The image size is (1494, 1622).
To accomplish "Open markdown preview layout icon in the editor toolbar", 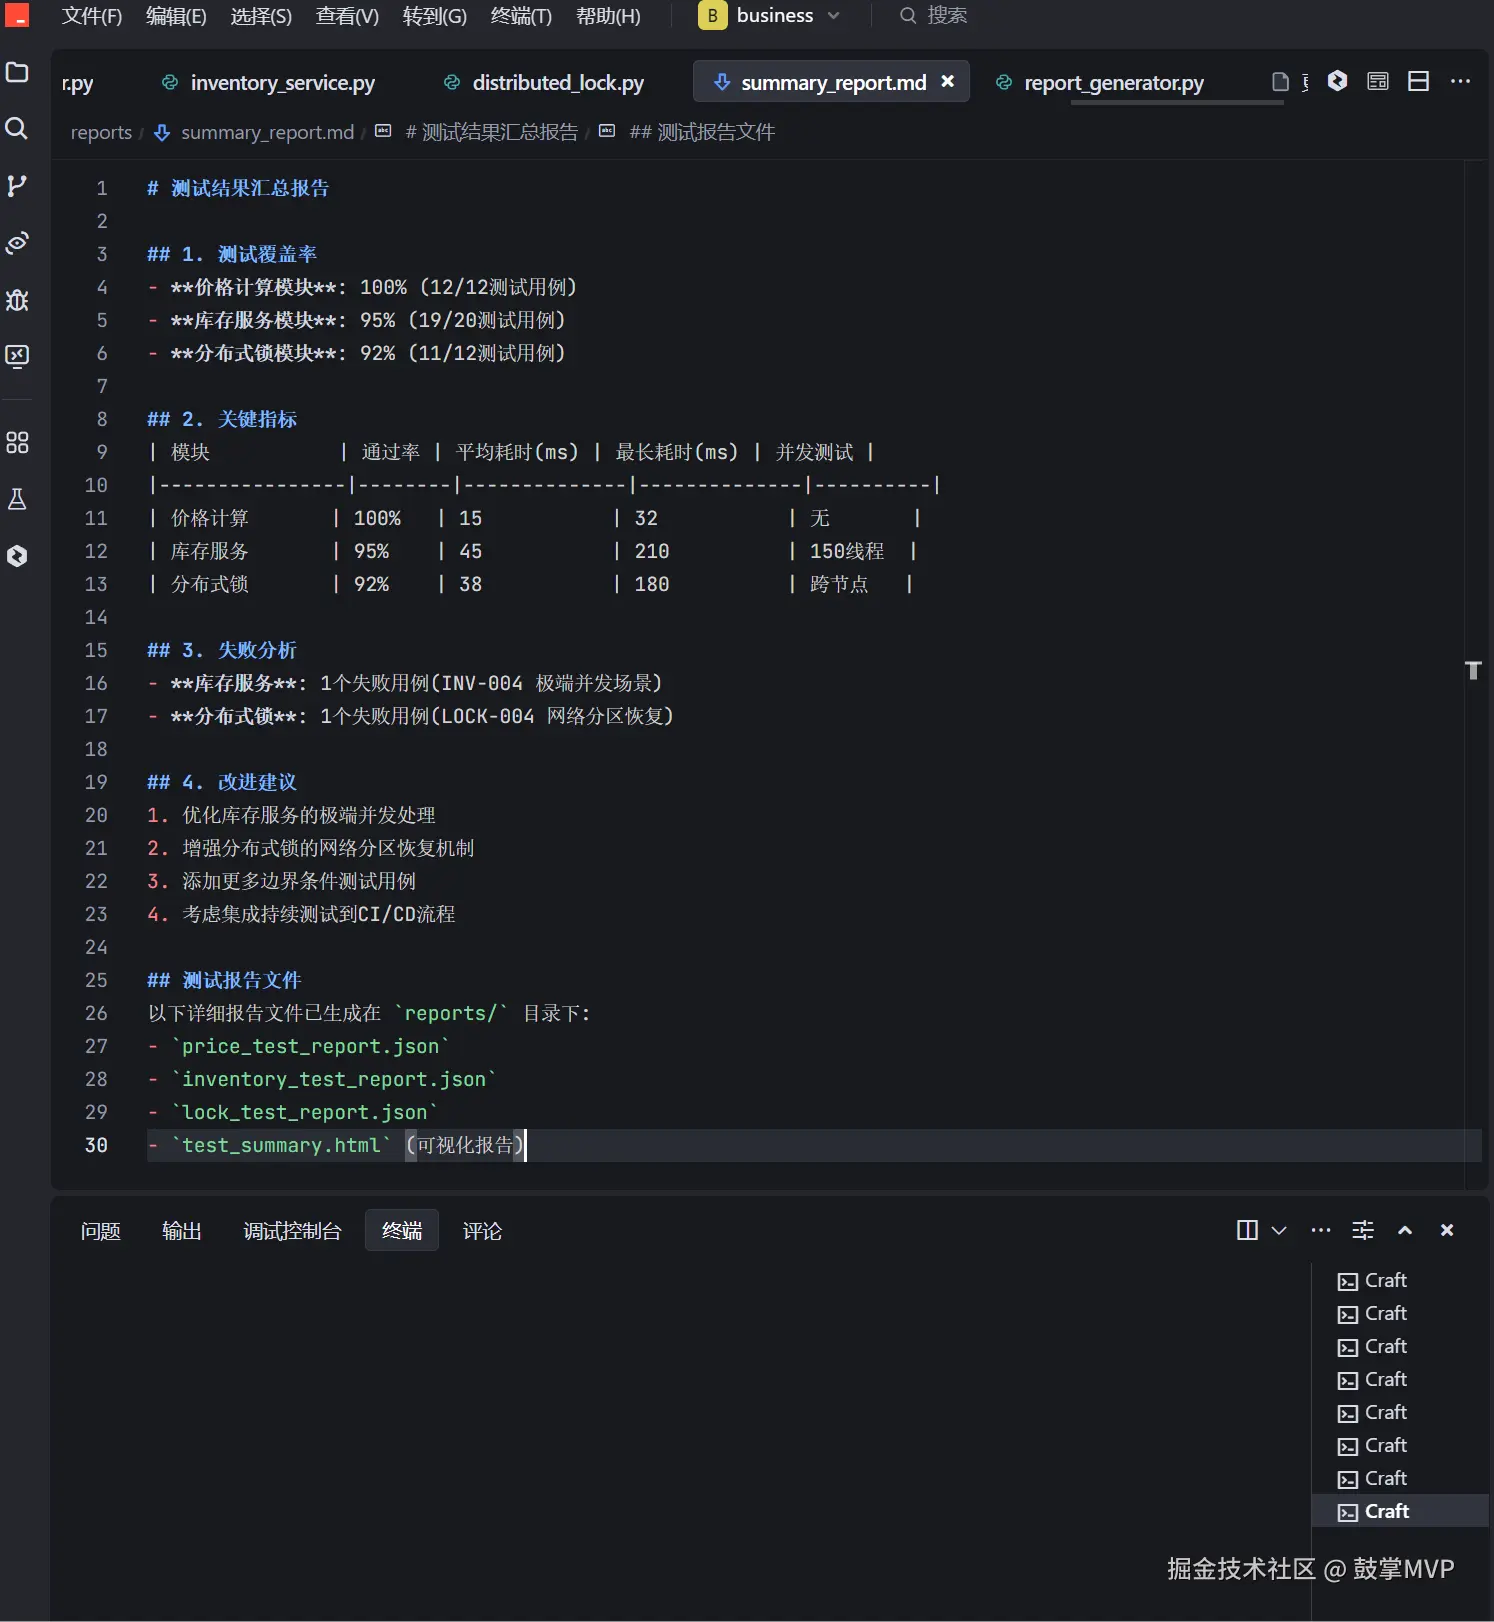I will point(1378,81).
